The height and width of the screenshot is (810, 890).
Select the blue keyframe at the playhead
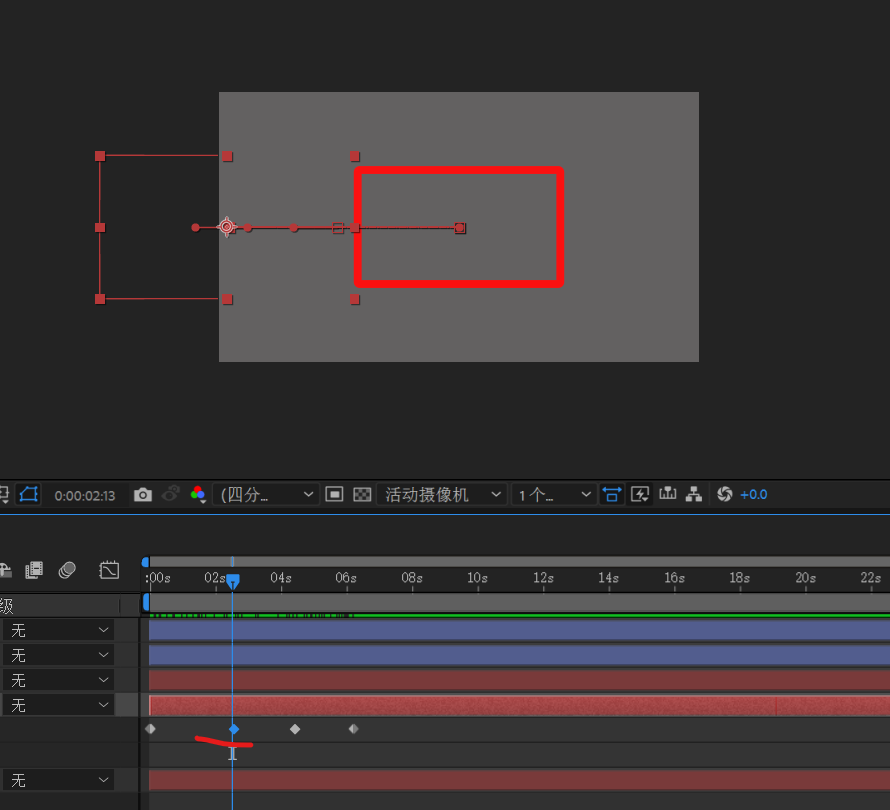coord(234,729)
